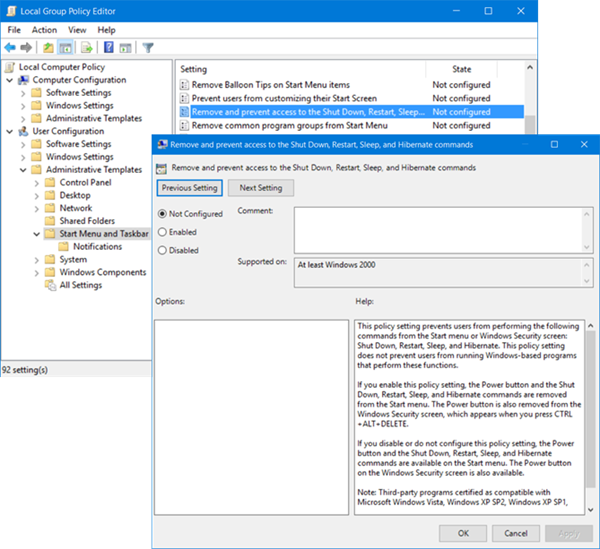The image size is (600, 549).
Task: Click the Local Group Policy Editor title icon
Action: pos(11,11)
